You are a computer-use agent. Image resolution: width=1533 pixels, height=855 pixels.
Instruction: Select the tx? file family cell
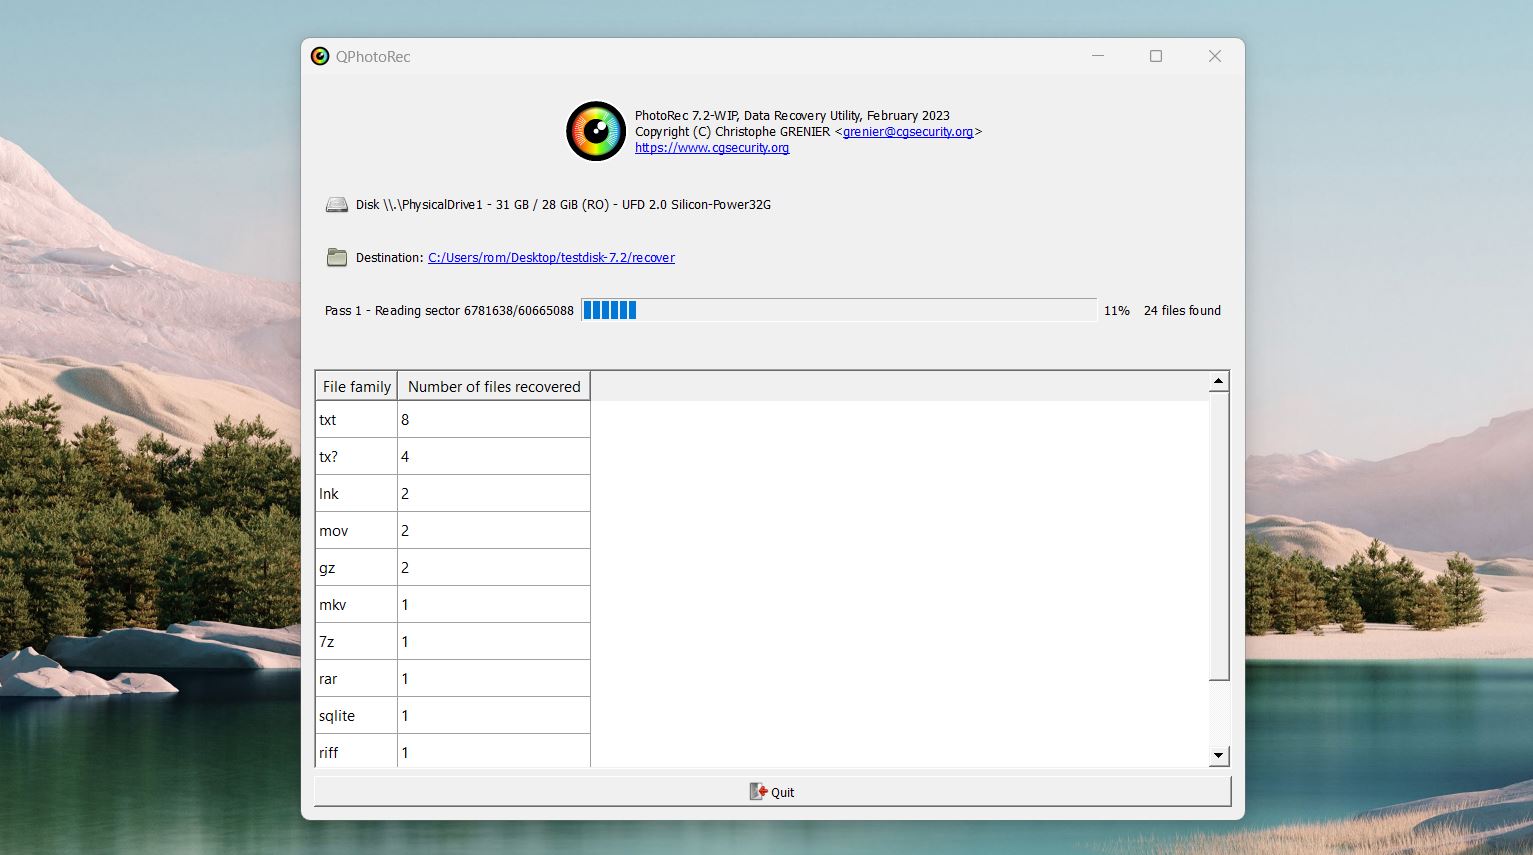tap(357, 457)
